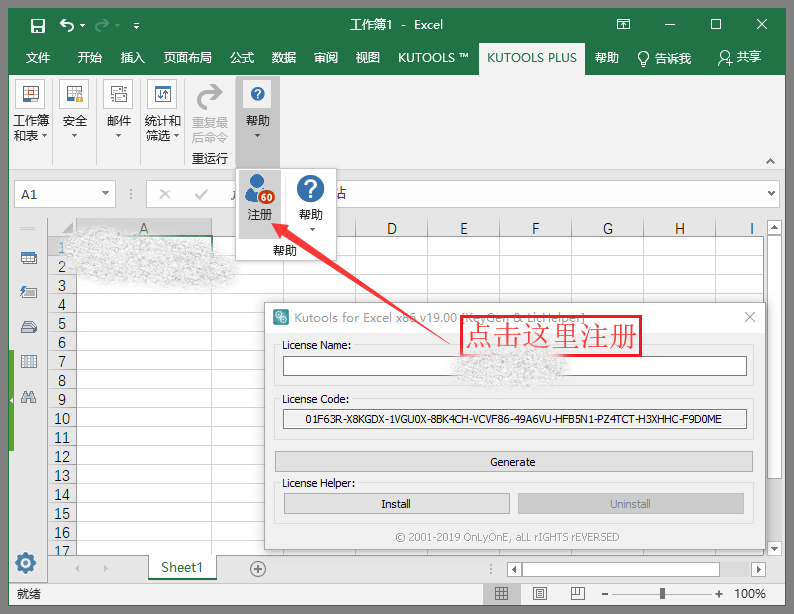Screen dimensions: 794x614
Task: Switch to the 公式 ribbon tab
Action: [242, 58]
